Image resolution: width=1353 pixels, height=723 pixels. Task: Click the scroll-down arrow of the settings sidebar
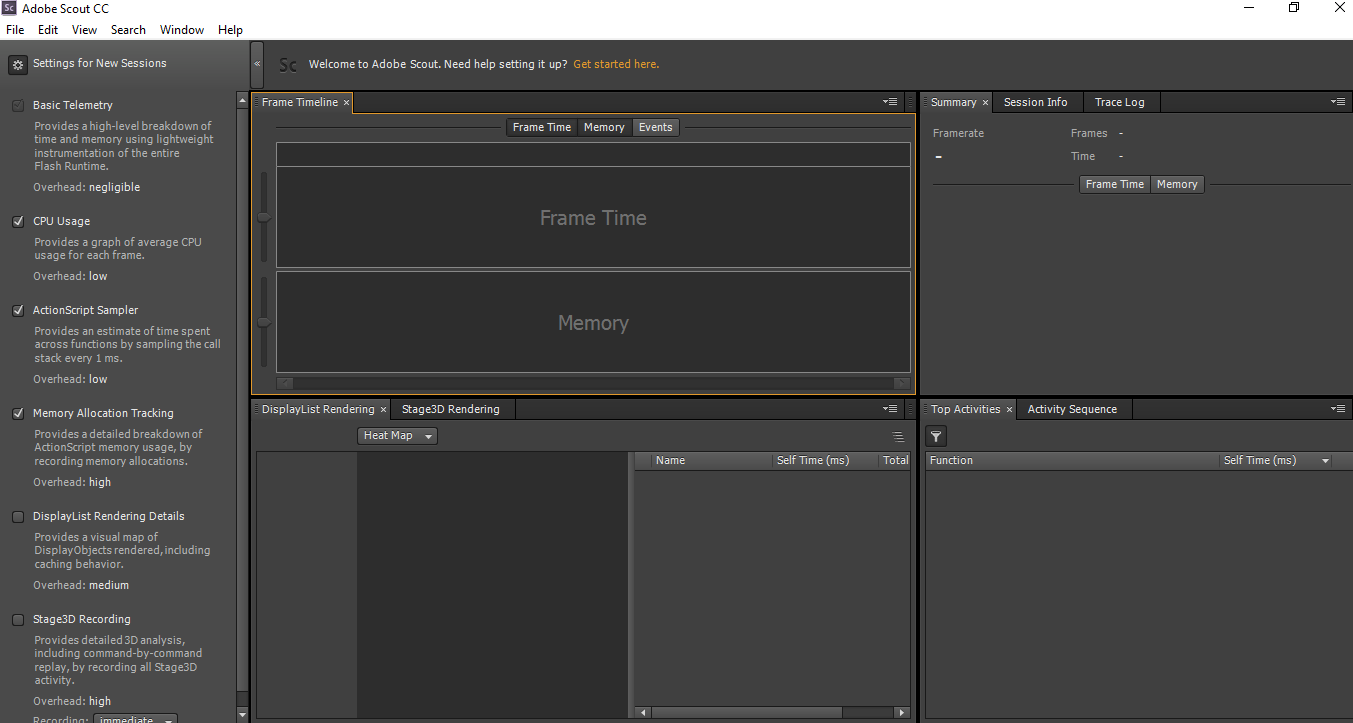click(x=242, y=714)
